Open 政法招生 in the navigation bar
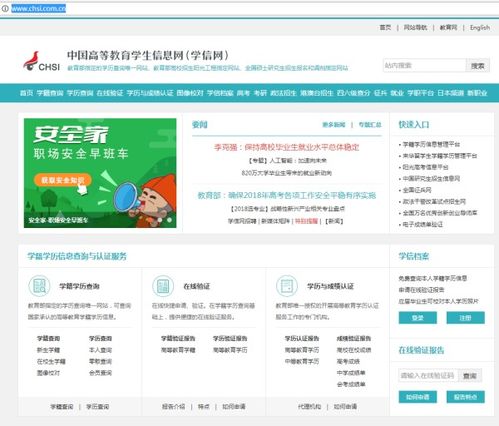The height and width of the screenshot is (426, 499). [283, 93]
